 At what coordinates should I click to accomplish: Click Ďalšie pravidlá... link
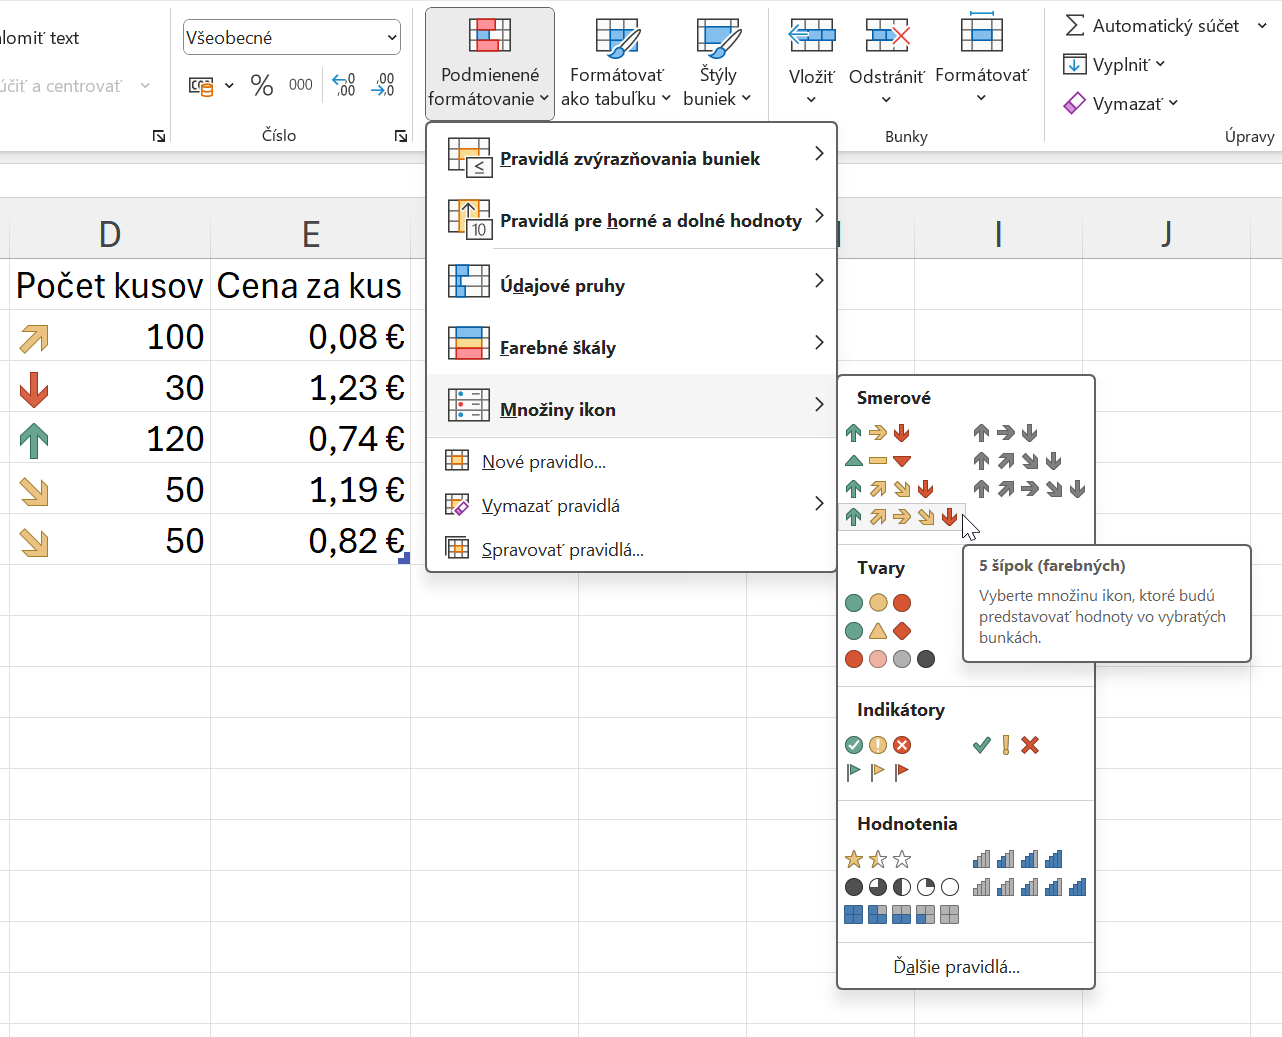click(x=956, y=967)
